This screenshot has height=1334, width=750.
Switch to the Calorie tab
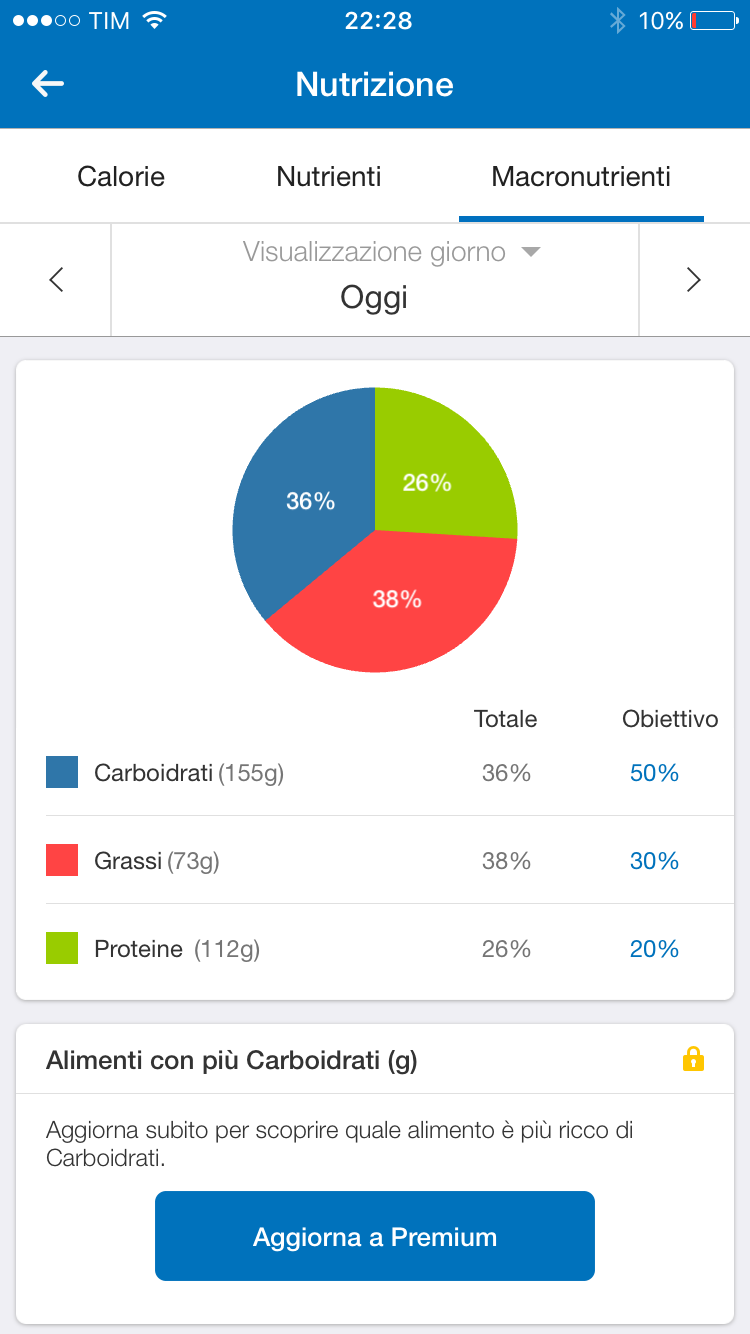pyautogui.click(x=121, y=177)
